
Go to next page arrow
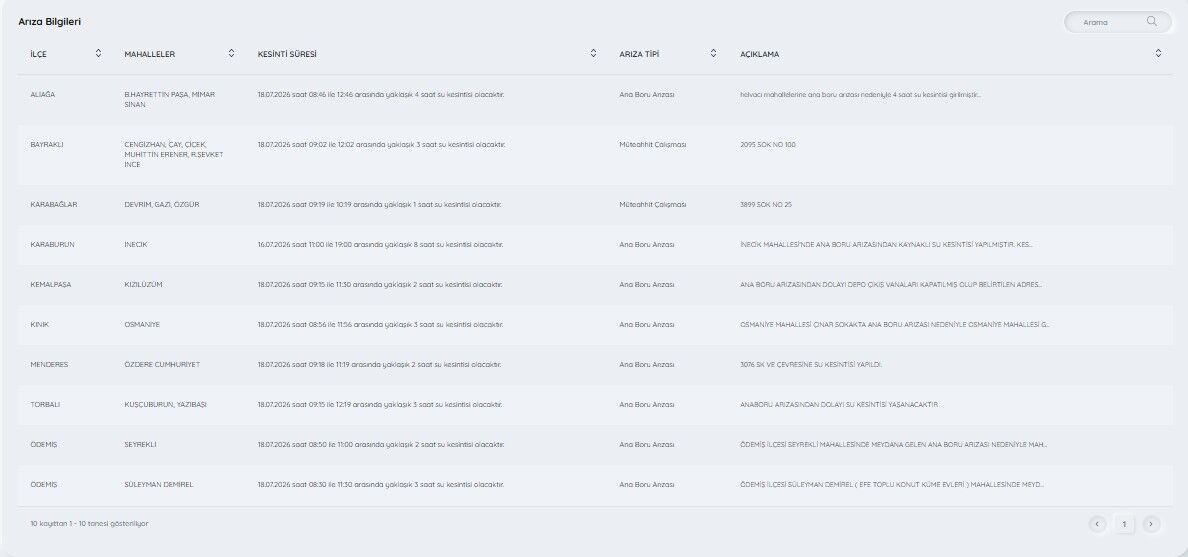point(1152,524)
